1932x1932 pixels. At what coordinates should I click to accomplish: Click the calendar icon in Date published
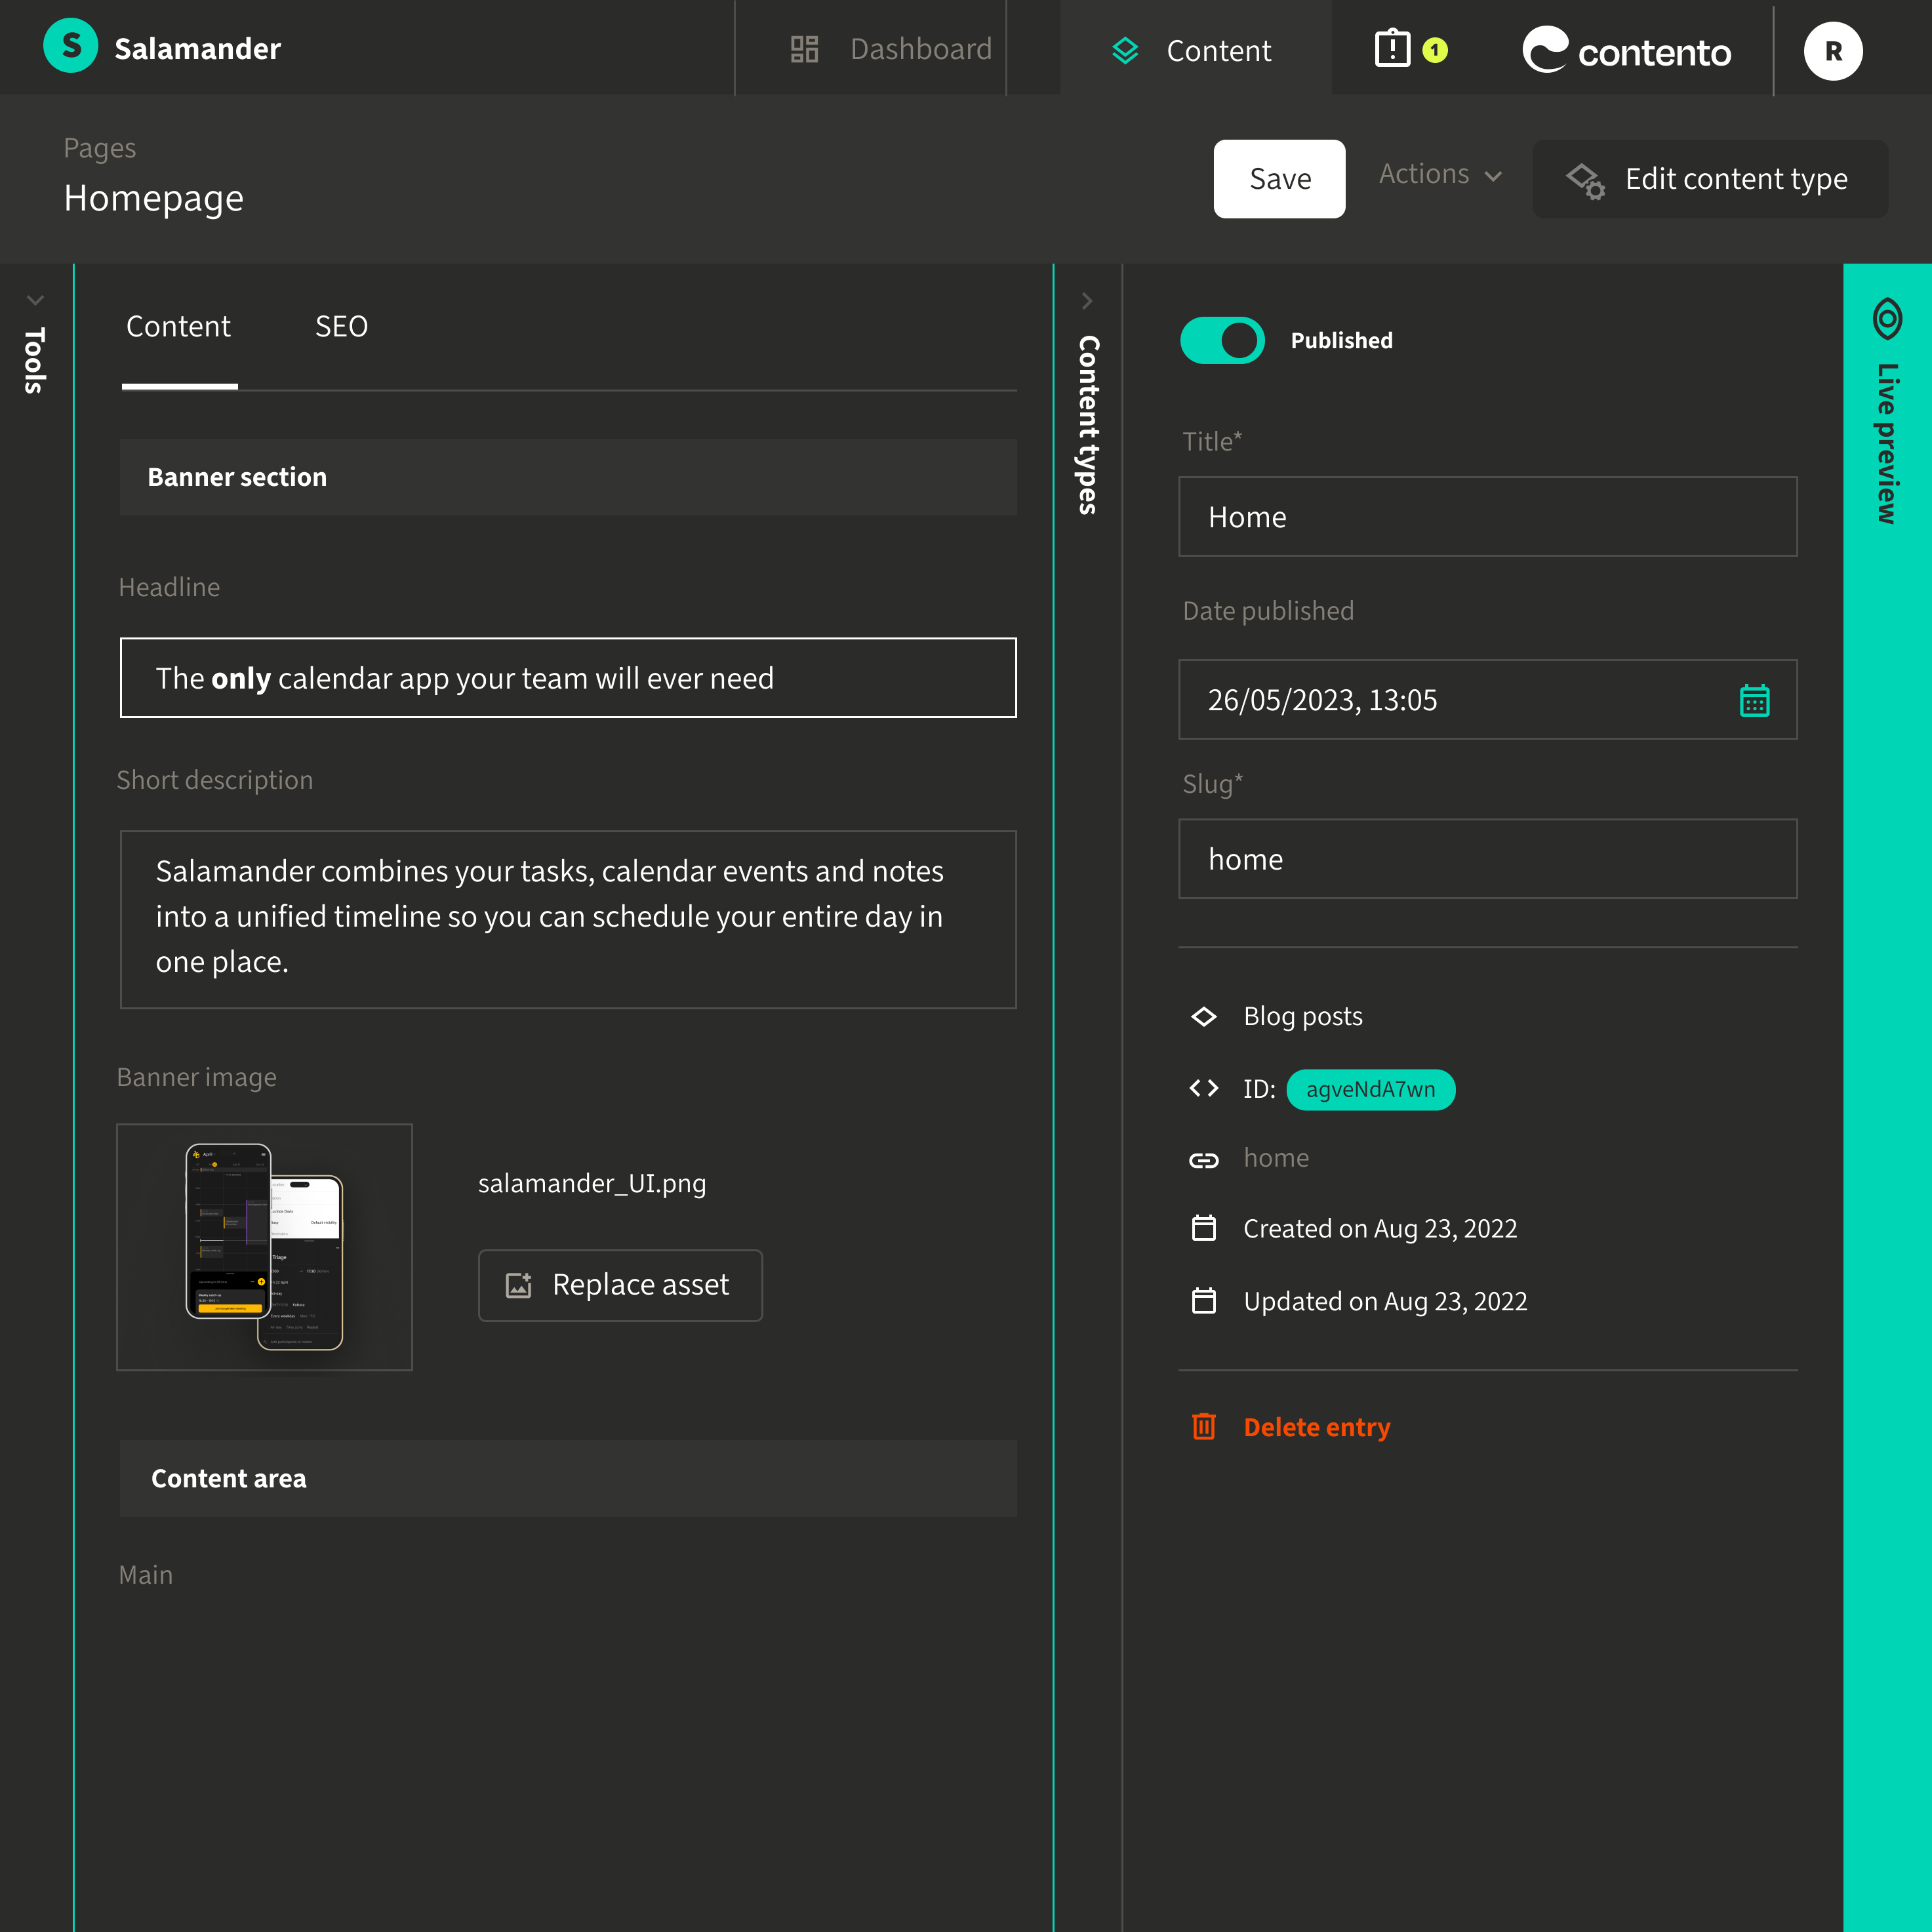tap(1754, 700)
